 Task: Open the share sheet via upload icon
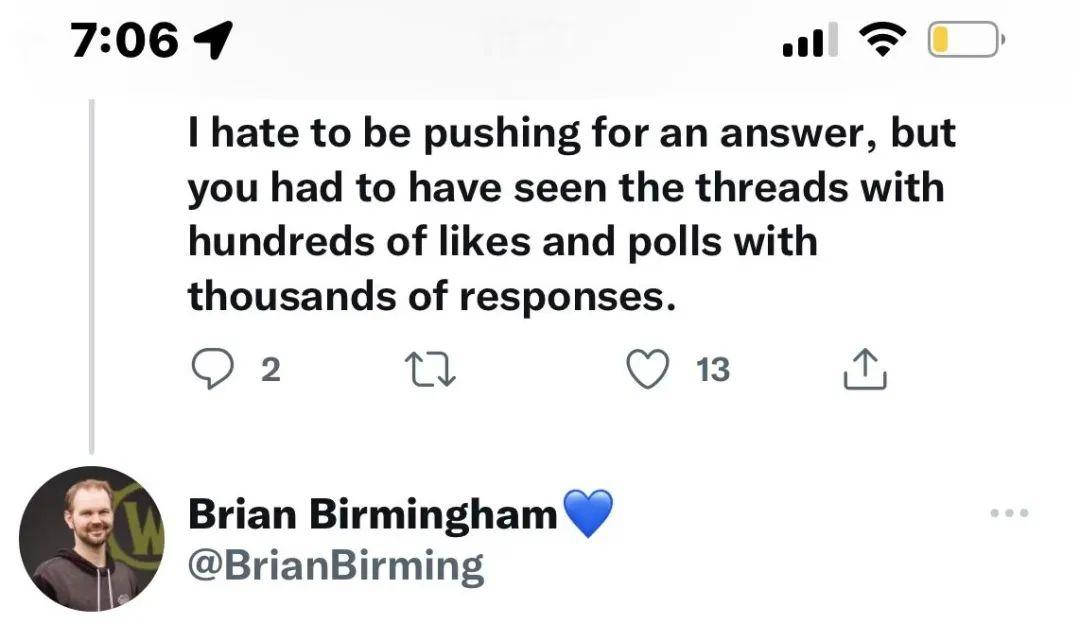click(x=865, y=371)
